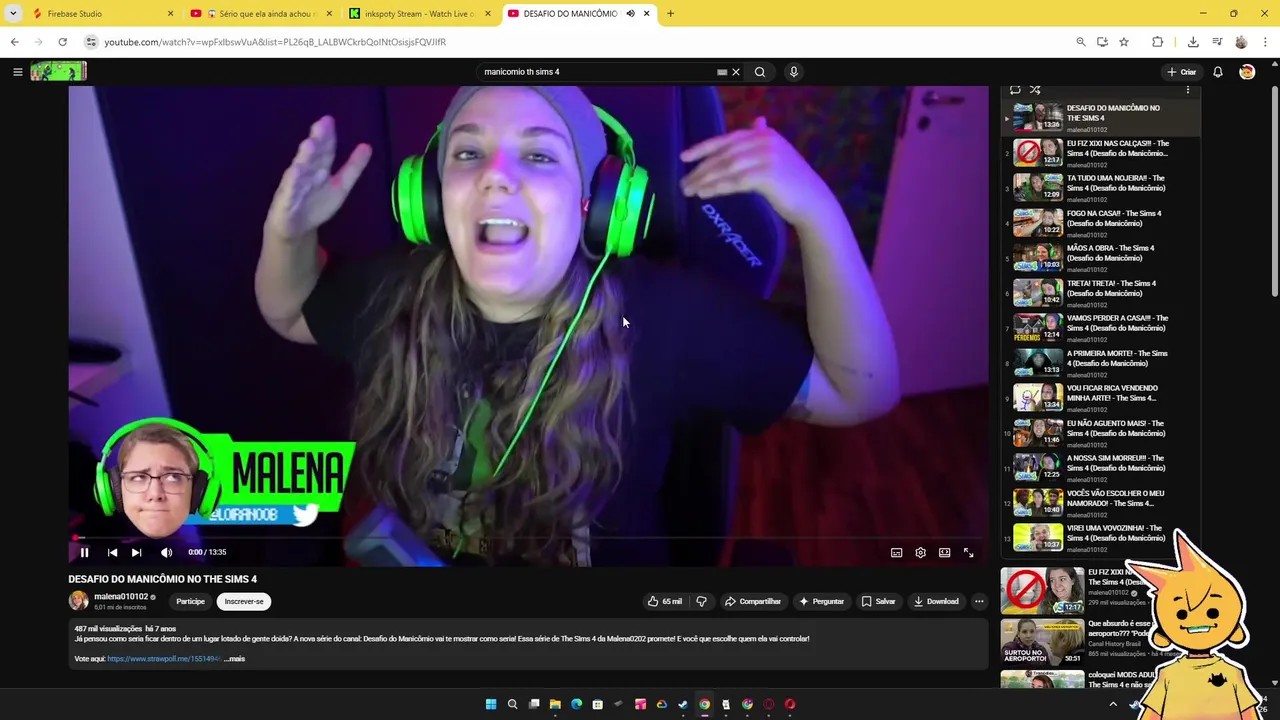Switch to theater mode
1280x720 pixels.
(x=945, y=552)
